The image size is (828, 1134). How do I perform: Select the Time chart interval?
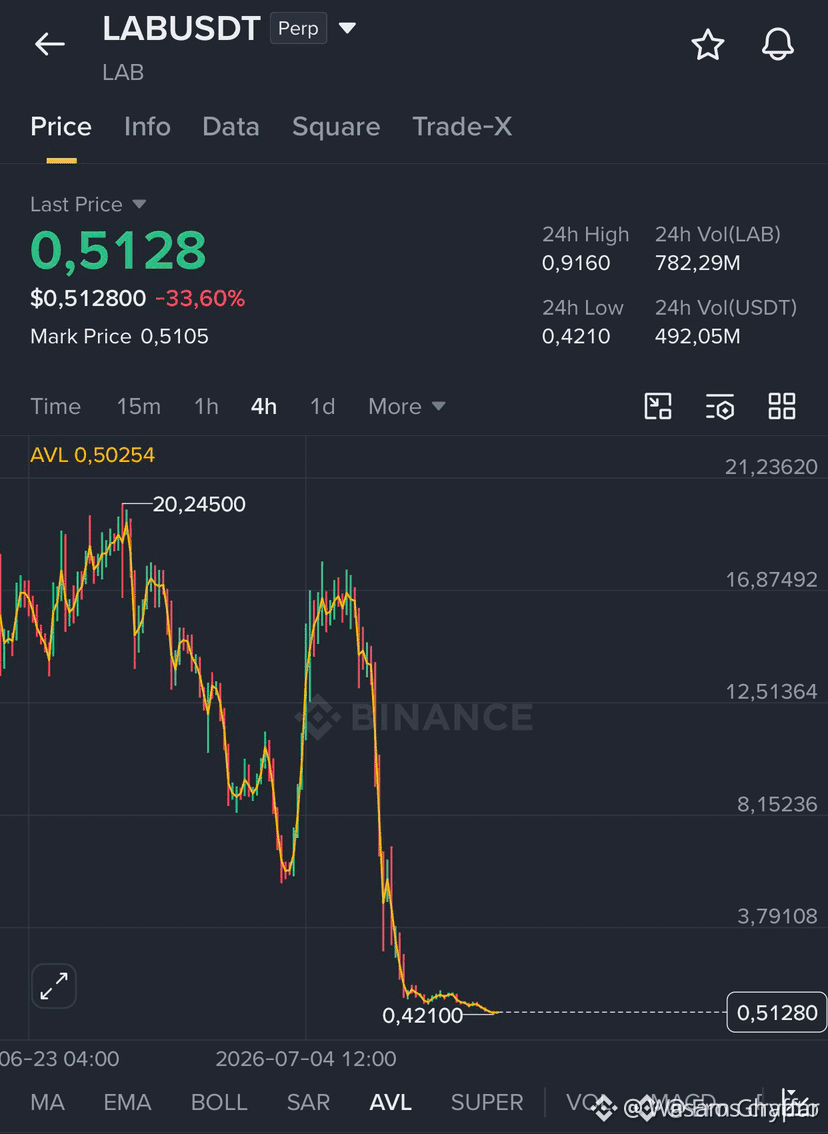[x=56, y=406]
